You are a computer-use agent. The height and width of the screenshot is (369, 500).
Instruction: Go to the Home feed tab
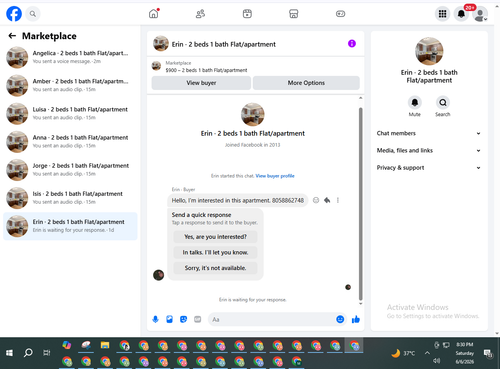pyautogui.click(x=154, y=14)
